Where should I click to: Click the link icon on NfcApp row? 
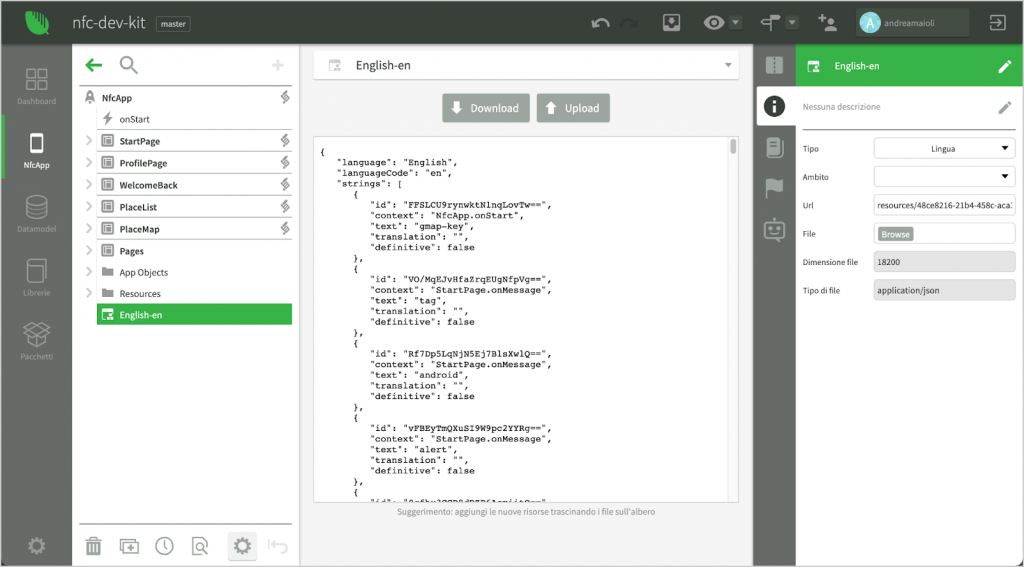tap(285, 97)
